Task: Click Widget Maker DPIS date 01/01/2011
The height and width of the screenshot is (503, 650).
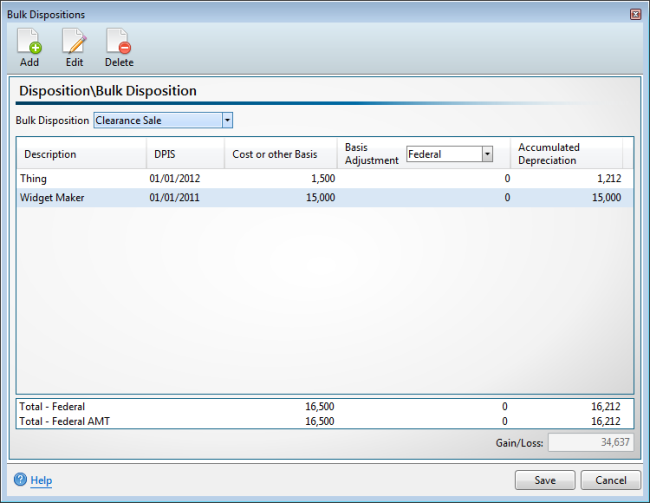Action: (175, 198)
